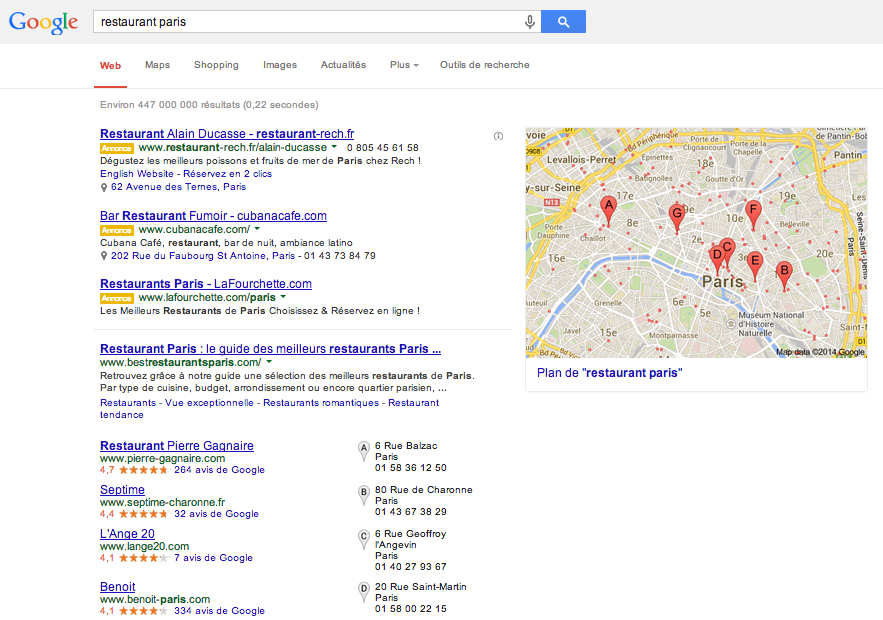Click Annonce badge of lafourchette.com ad
Viewport: 883px width, 620px height.
pyautogui.click(x=117, y=298)
